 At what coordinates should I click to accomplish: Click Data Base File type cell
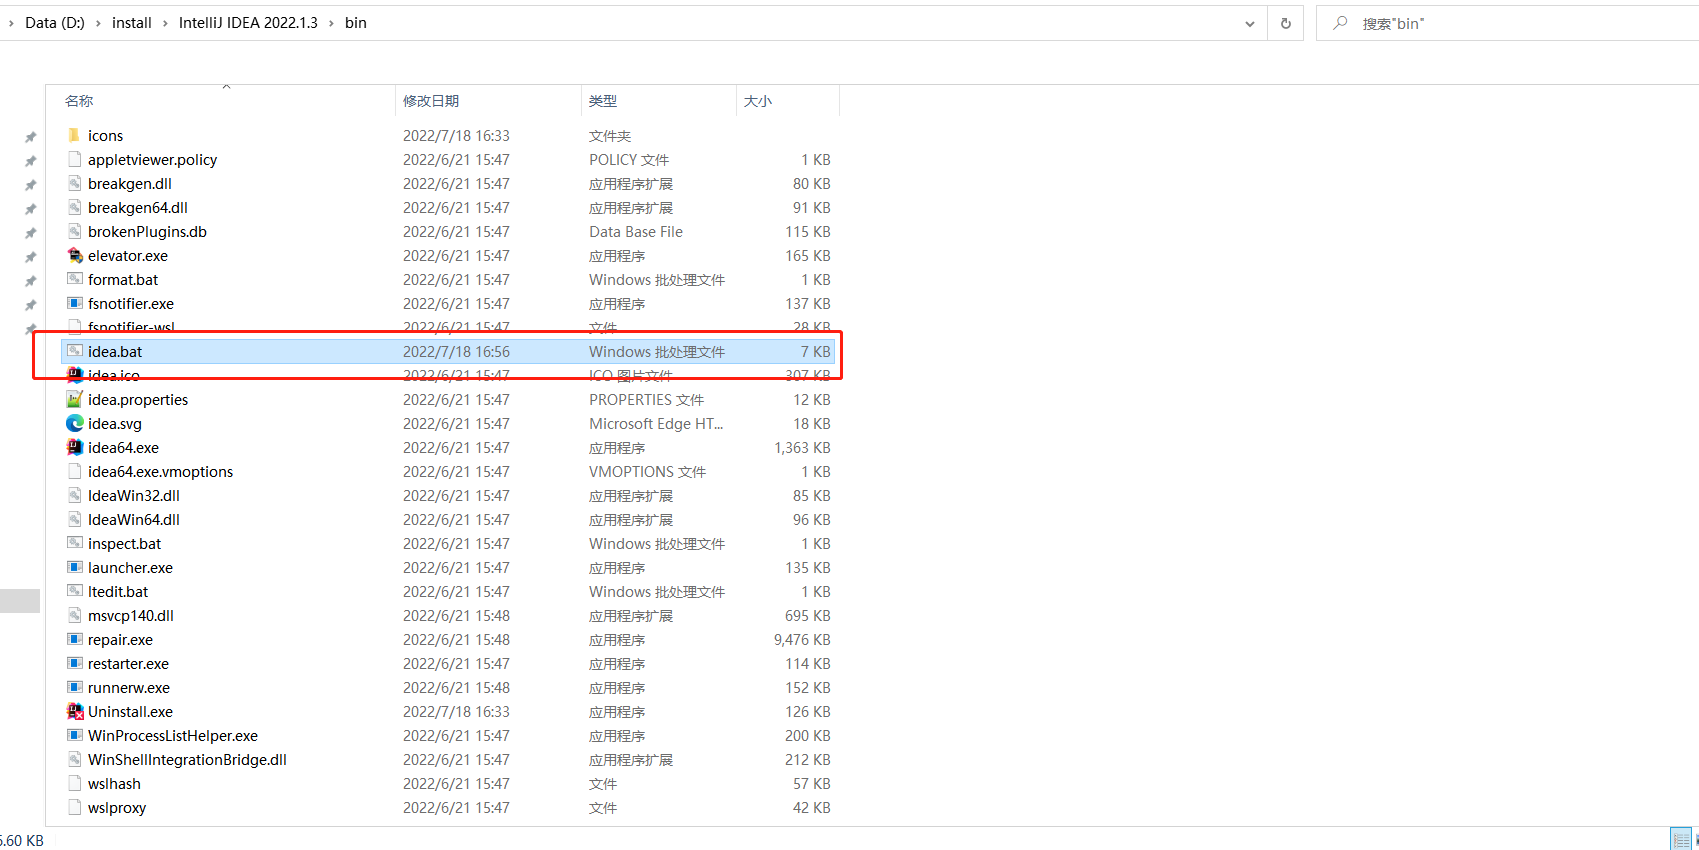pyautogui.click(x=636, y=231)
